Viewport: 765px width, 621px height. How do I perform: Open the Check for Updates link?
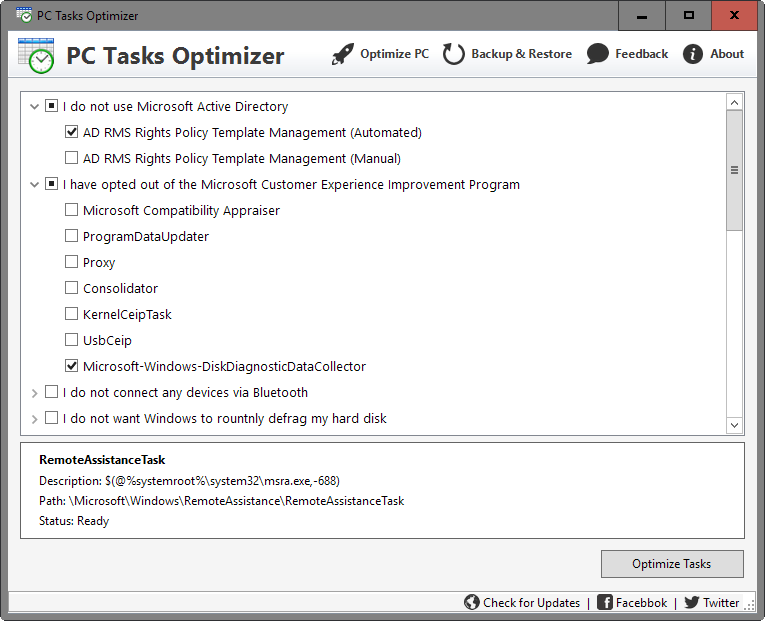click(x=531, y=602)
